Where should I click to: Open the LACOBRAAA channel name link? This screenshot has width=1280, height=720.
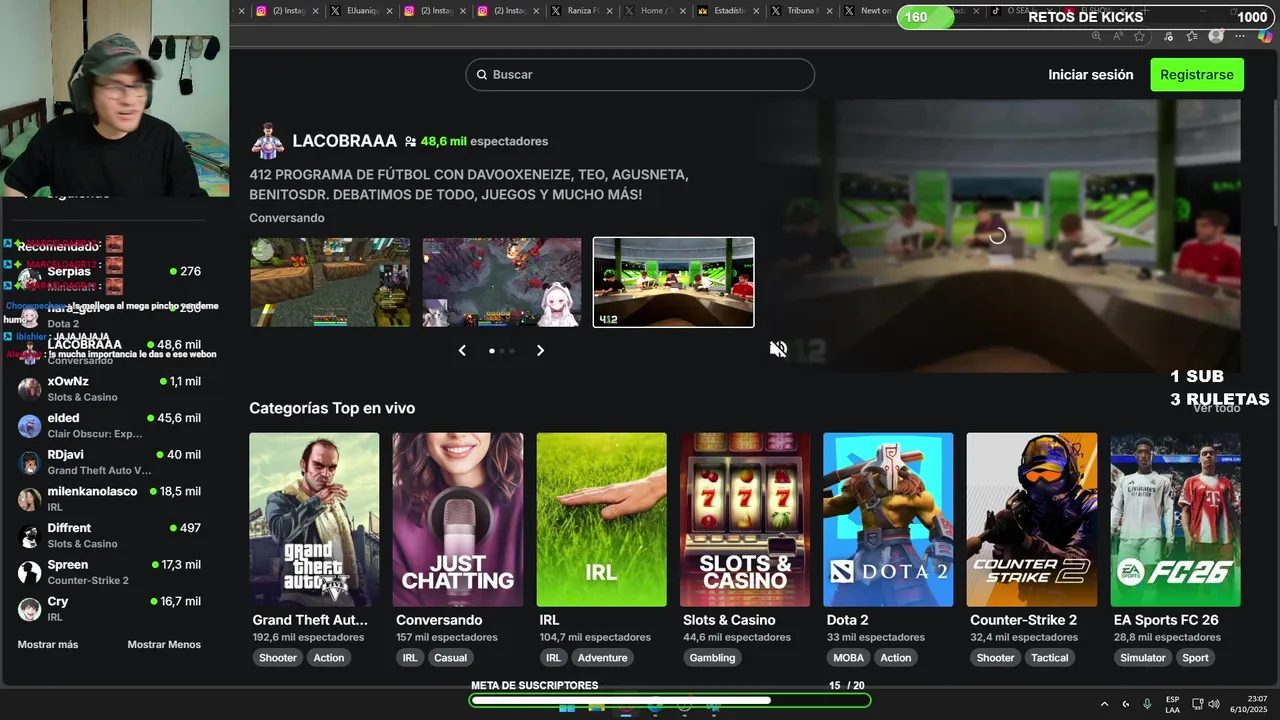coord(344,141)
